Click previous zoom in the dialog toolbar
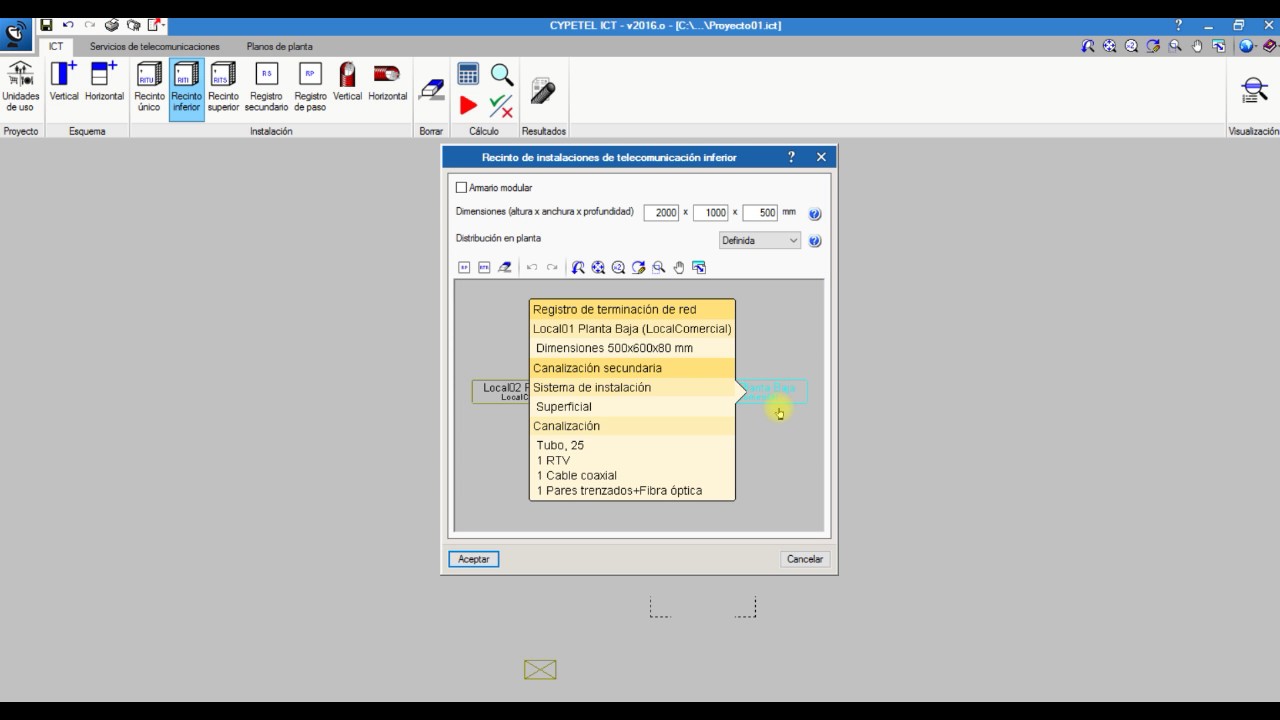 tap(578, 267)
